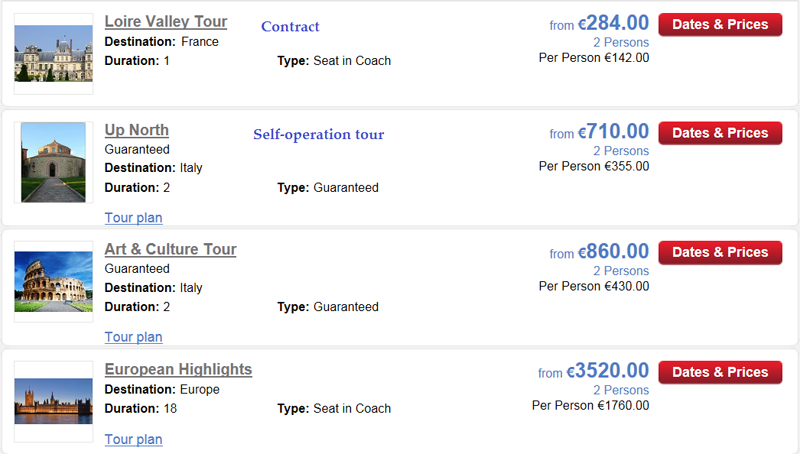The image size is (800, 454).
Task: Open the European Highlights title link
Action: pyautogui.click(x=178, y=369)
